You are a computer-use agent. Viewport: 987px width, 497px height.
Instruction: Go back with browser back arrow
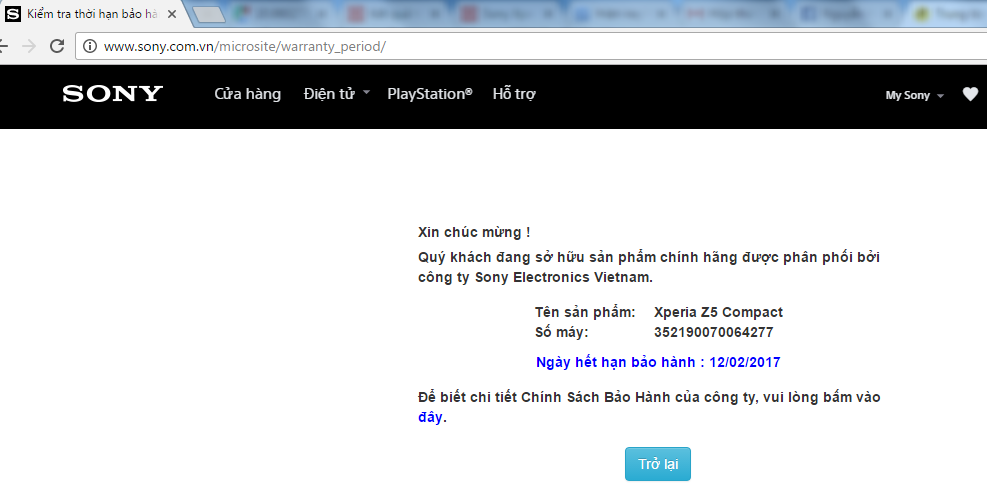point(4,46)
